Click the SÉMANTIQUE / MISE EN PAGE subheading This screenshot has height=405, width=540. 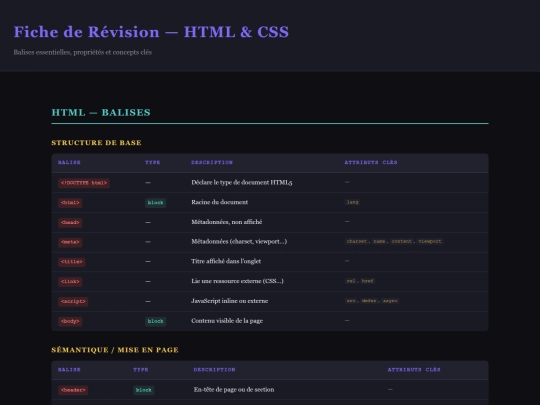click(115, 350)
